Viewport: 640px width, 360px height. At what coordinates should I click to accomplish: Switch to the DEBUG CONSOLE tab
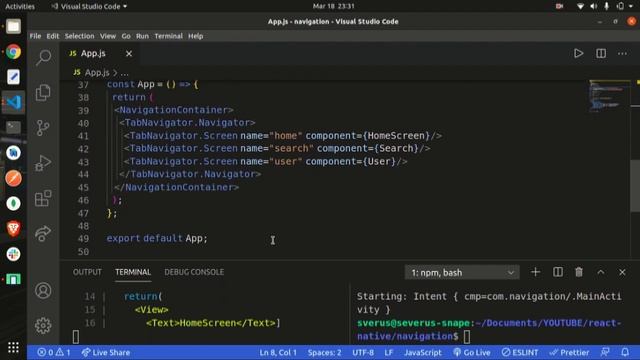194,272
